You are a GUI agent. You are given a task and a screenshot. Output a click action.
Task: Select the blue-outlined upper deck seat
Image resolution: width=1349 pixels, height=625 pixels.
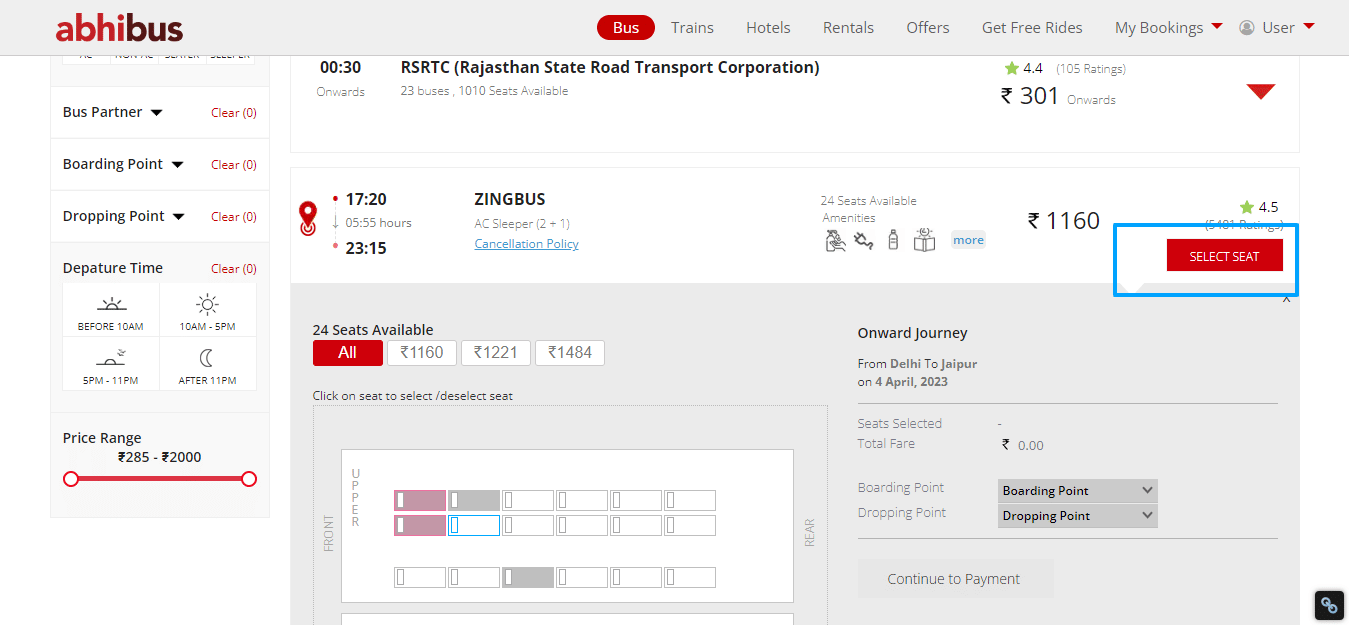click(x=474, y=526)
